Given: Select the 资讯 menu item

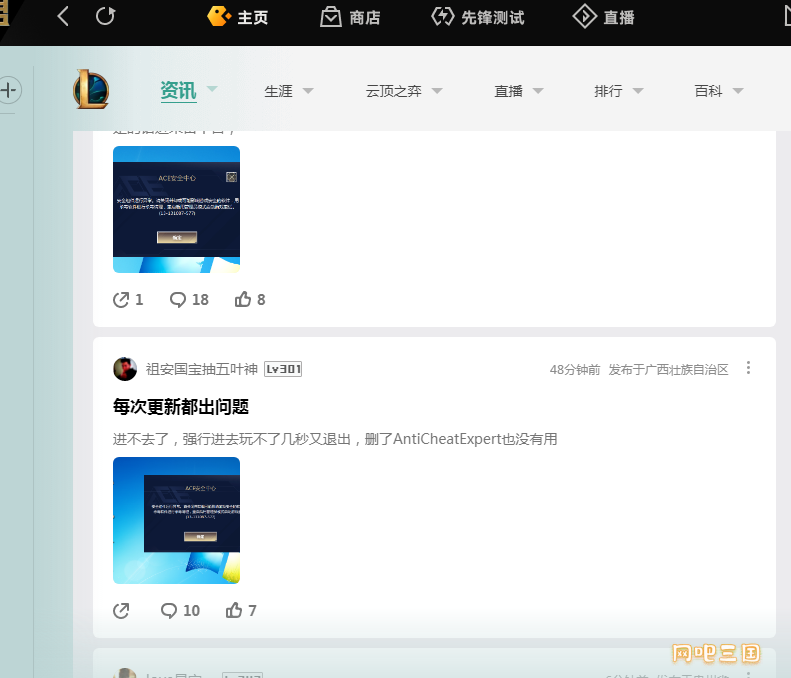Looking at the screenshot, I should [179, 91].
